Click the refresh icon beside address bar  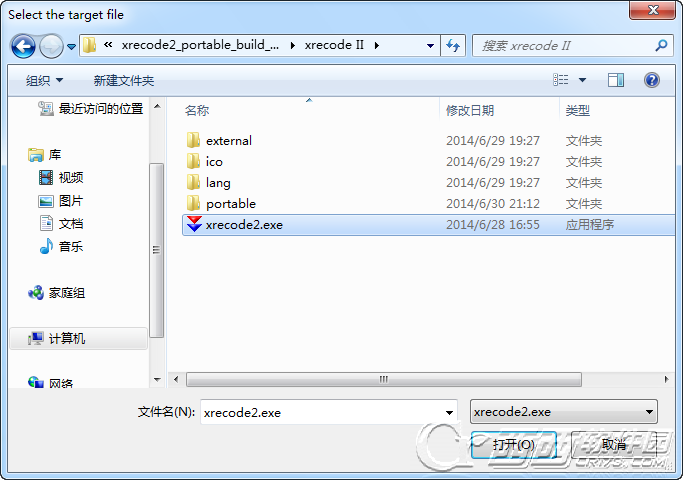point(453,45)
